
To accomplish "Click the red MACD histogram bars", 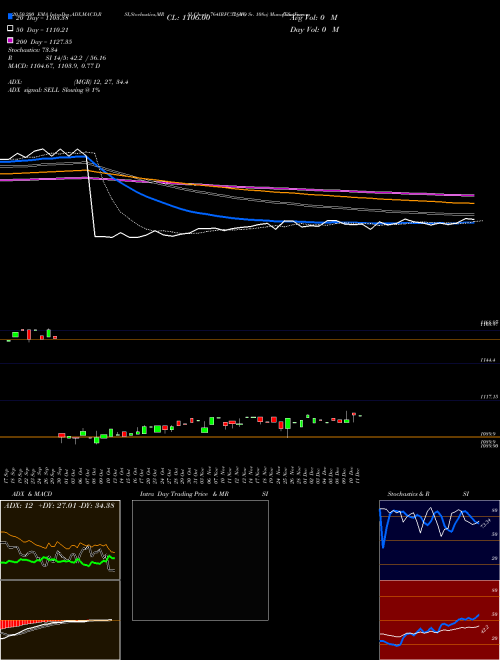I will click(x=21, y=624).
